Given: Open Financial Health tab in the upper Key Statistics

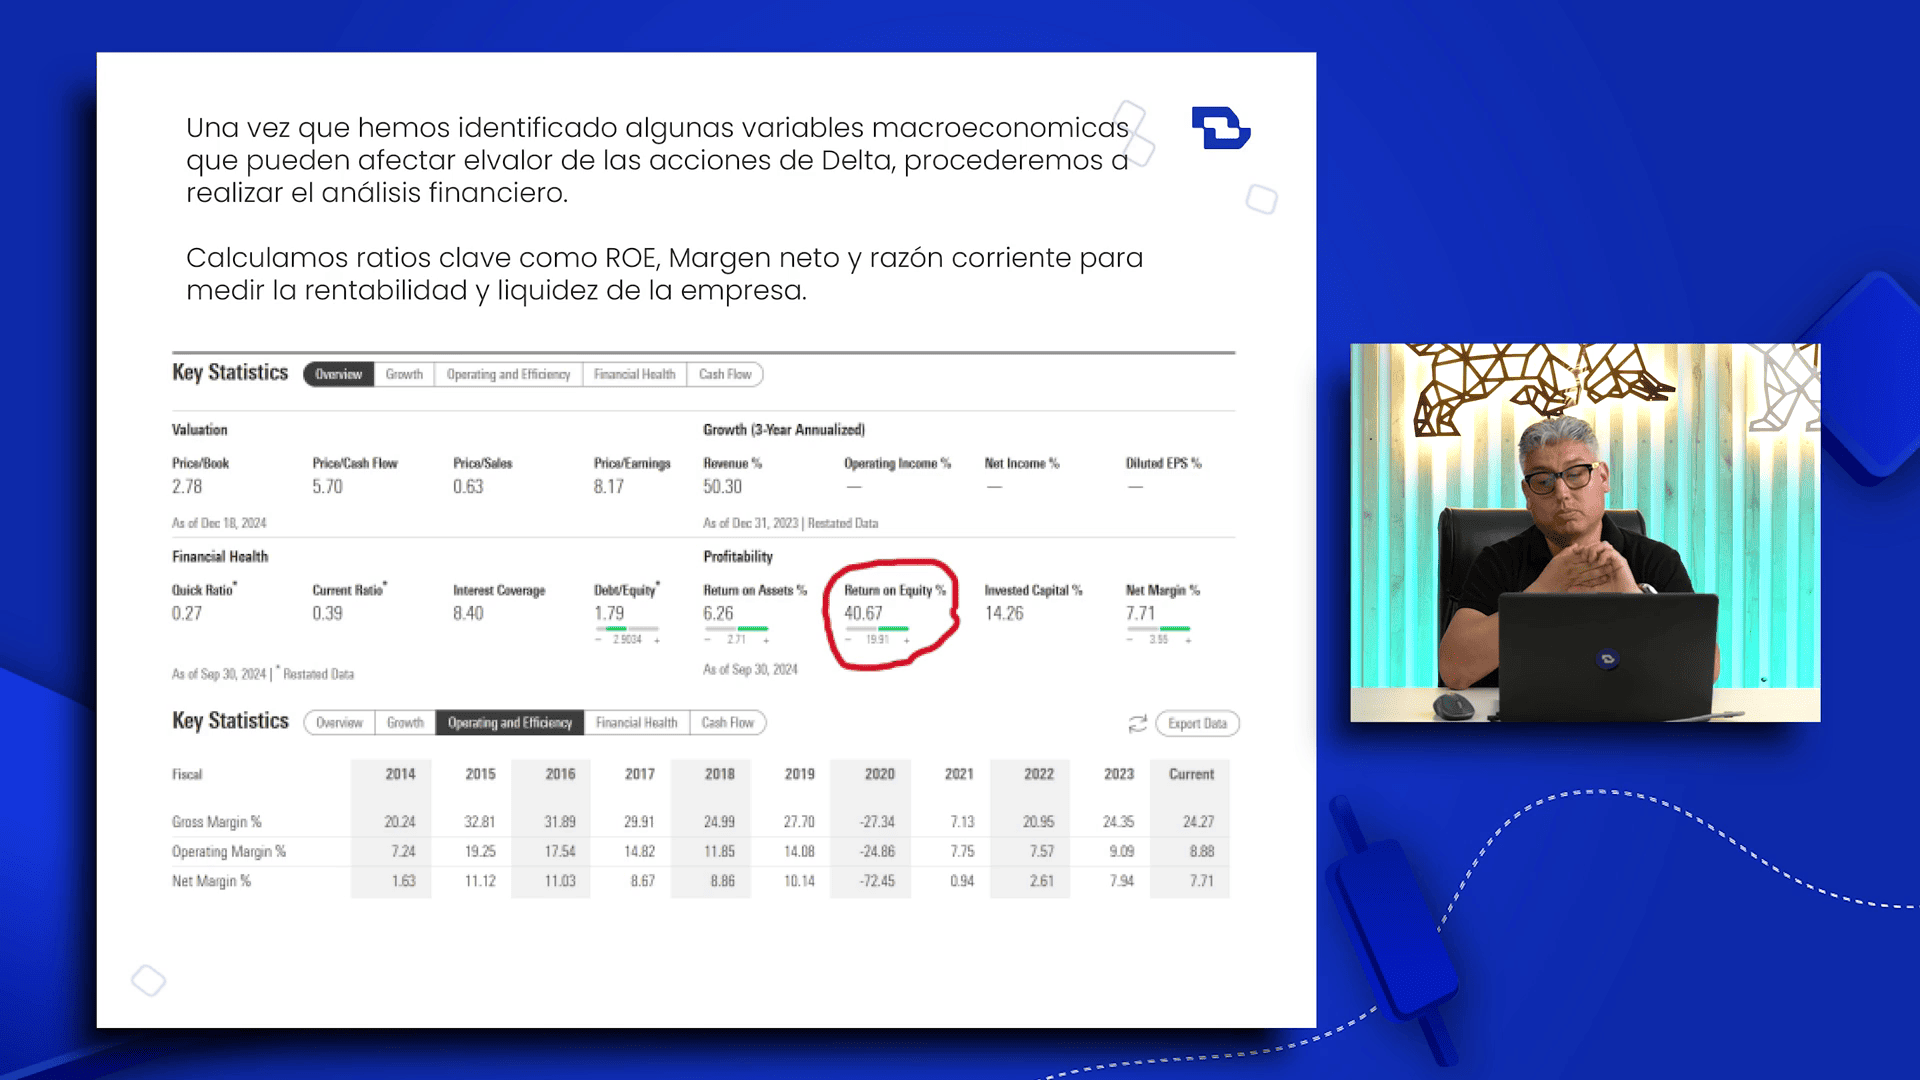Looking at the screenshot, I should coord(634,374).
